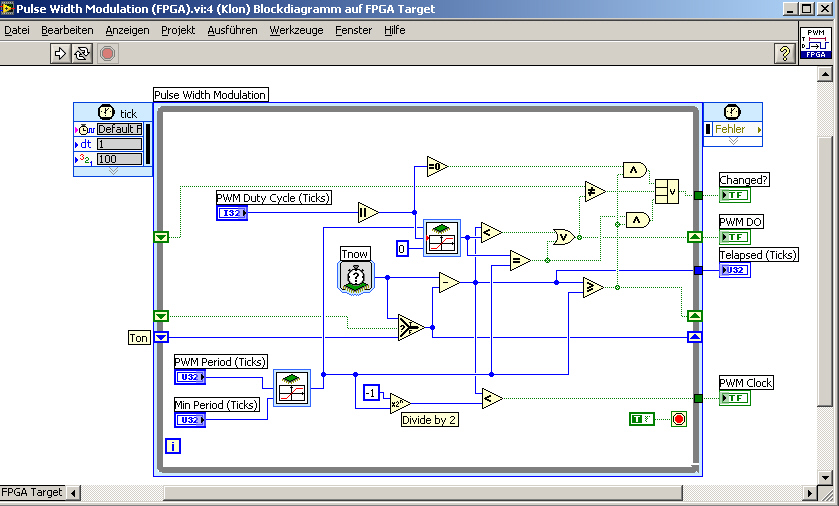Open the Datei menu
Screen dimensions: 839x506
(x=17, y=30)
